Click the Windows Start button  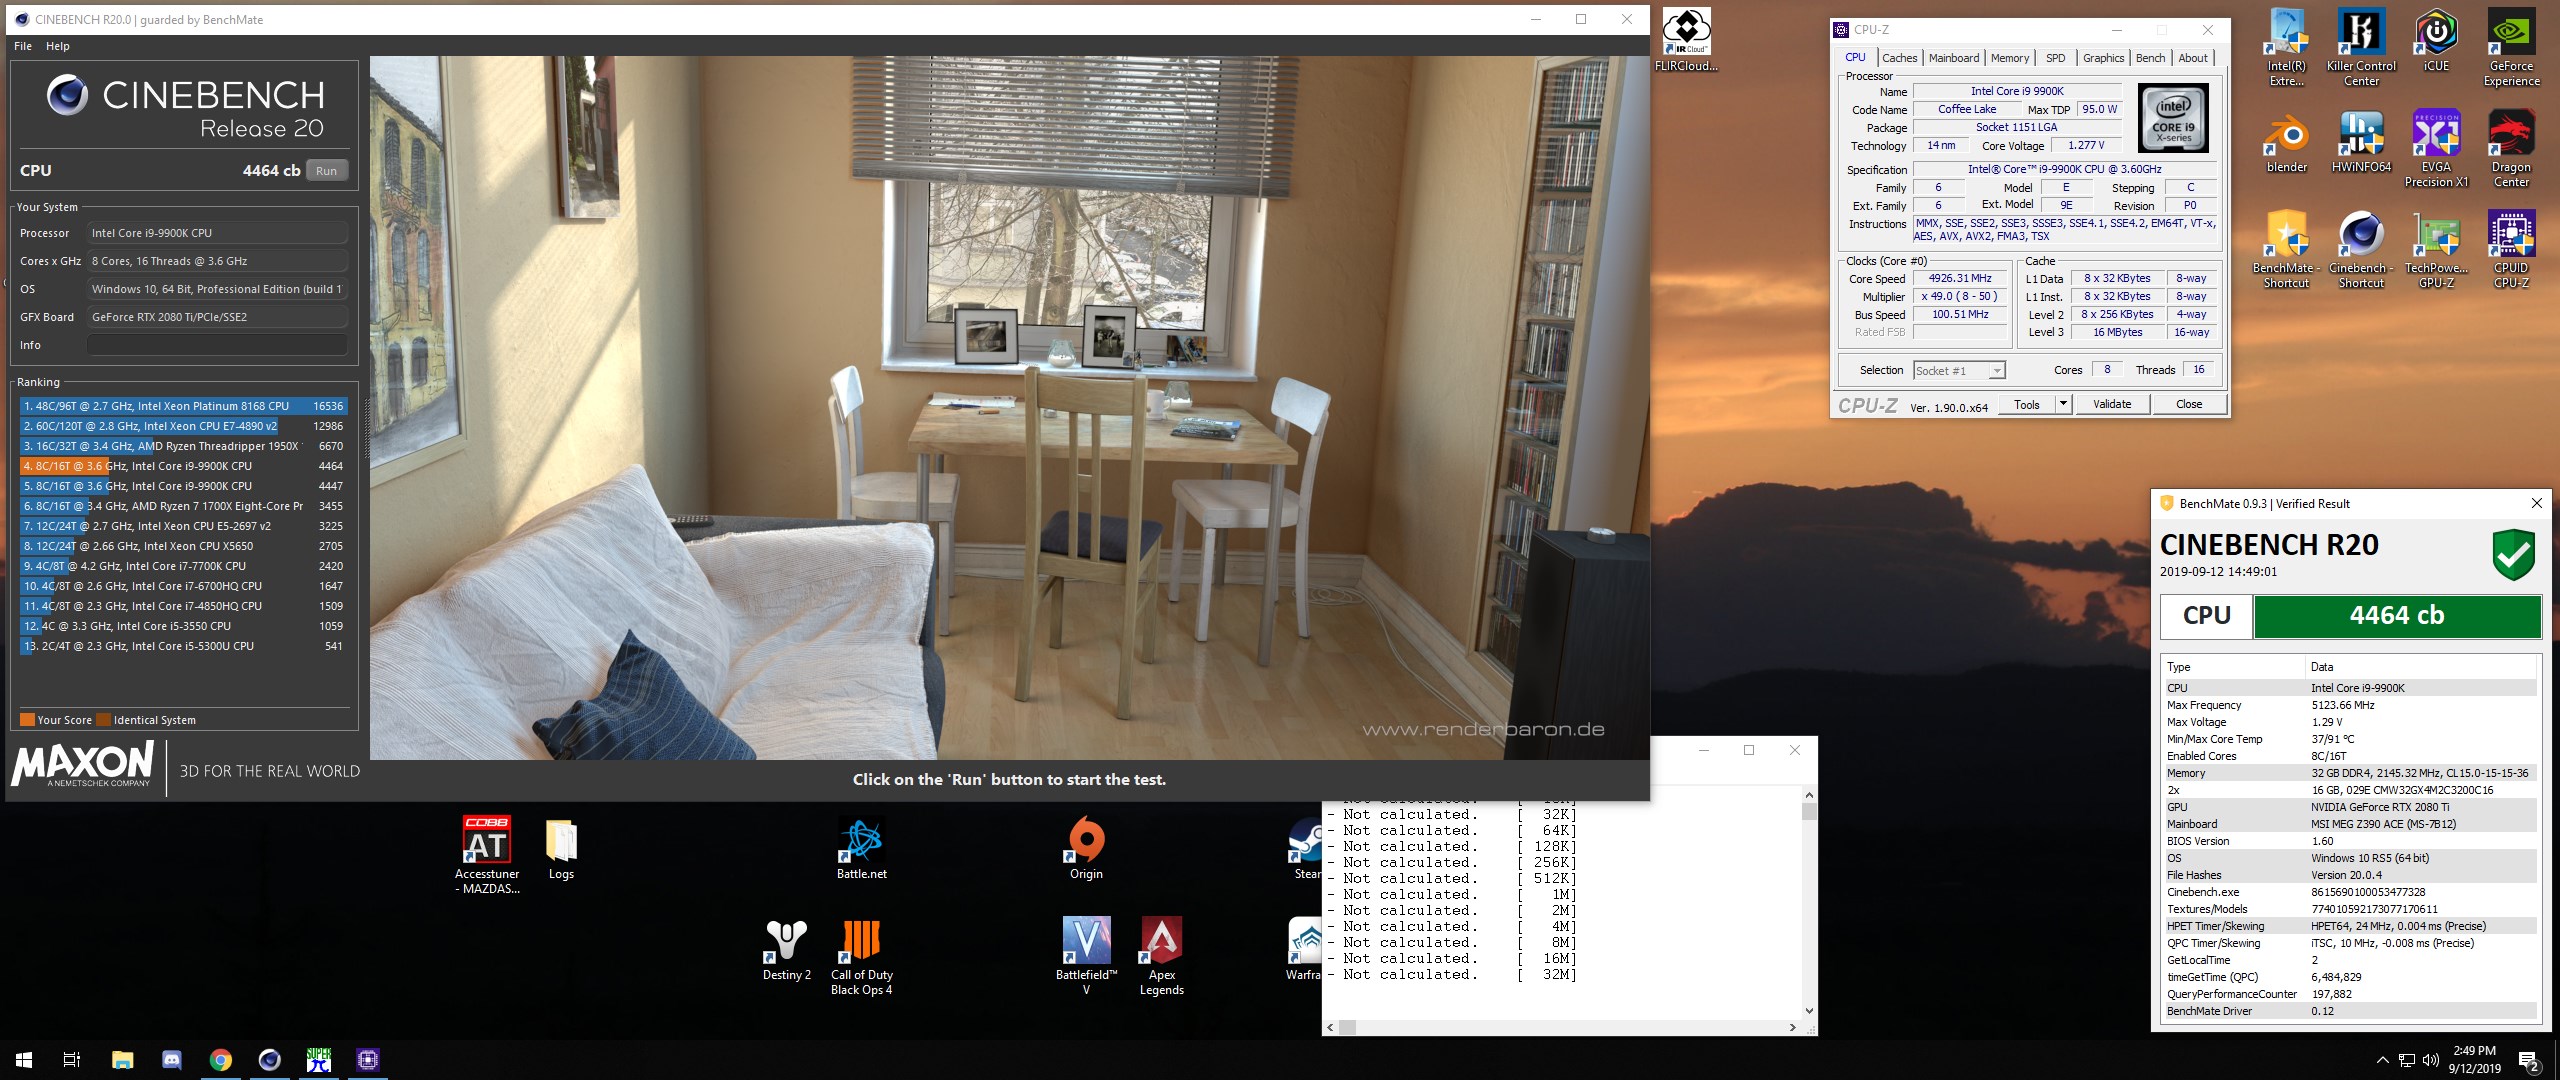[24, 1060]
